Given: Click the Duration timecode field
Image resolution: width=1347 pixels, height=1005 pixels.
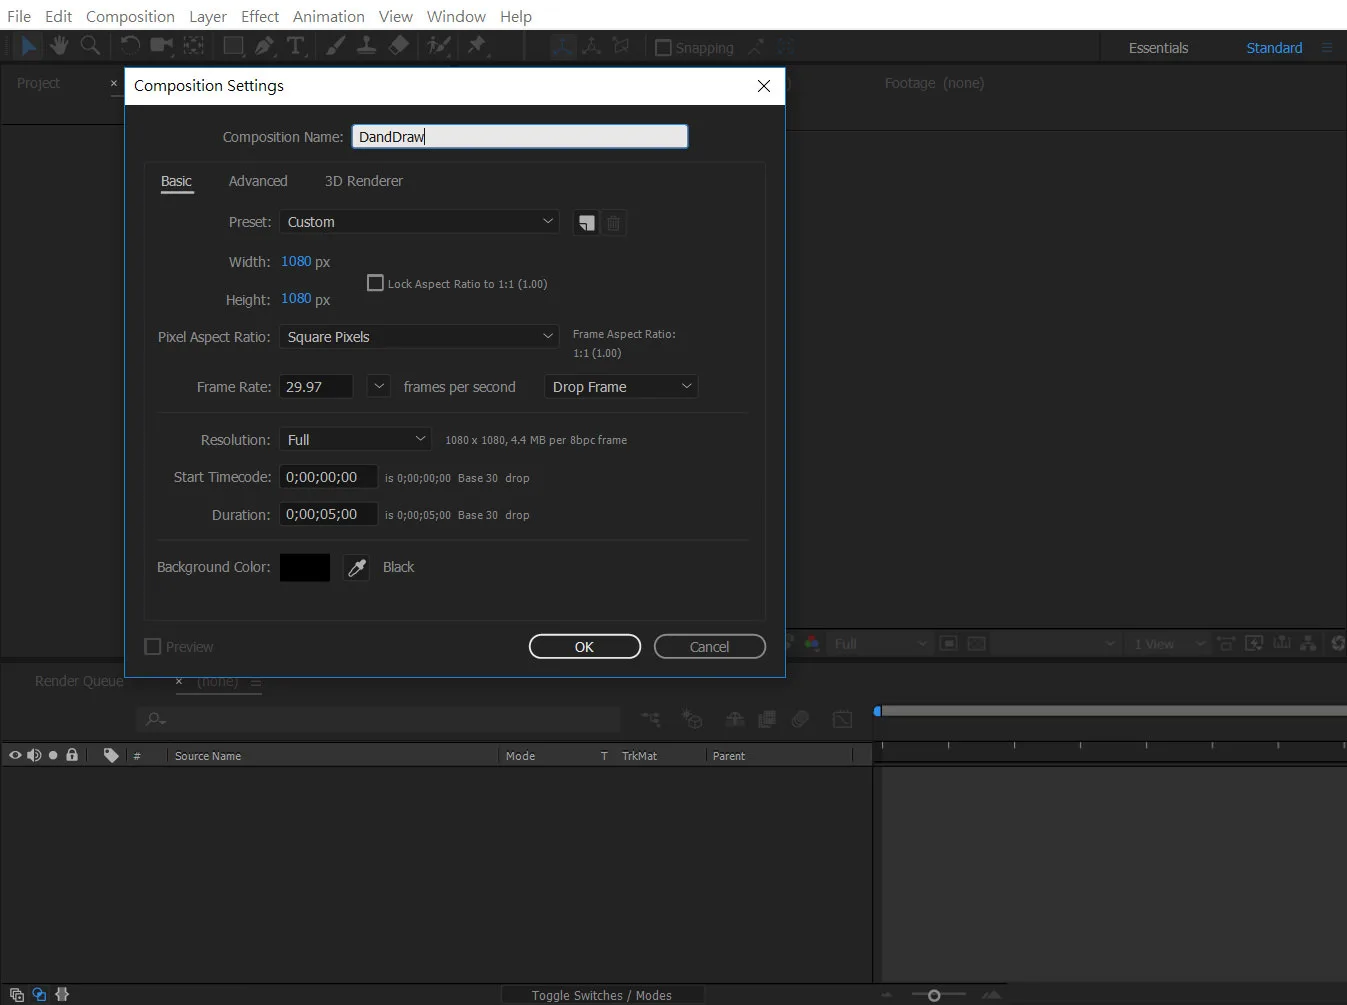Looking at the screenshot, I should point(328,514).
